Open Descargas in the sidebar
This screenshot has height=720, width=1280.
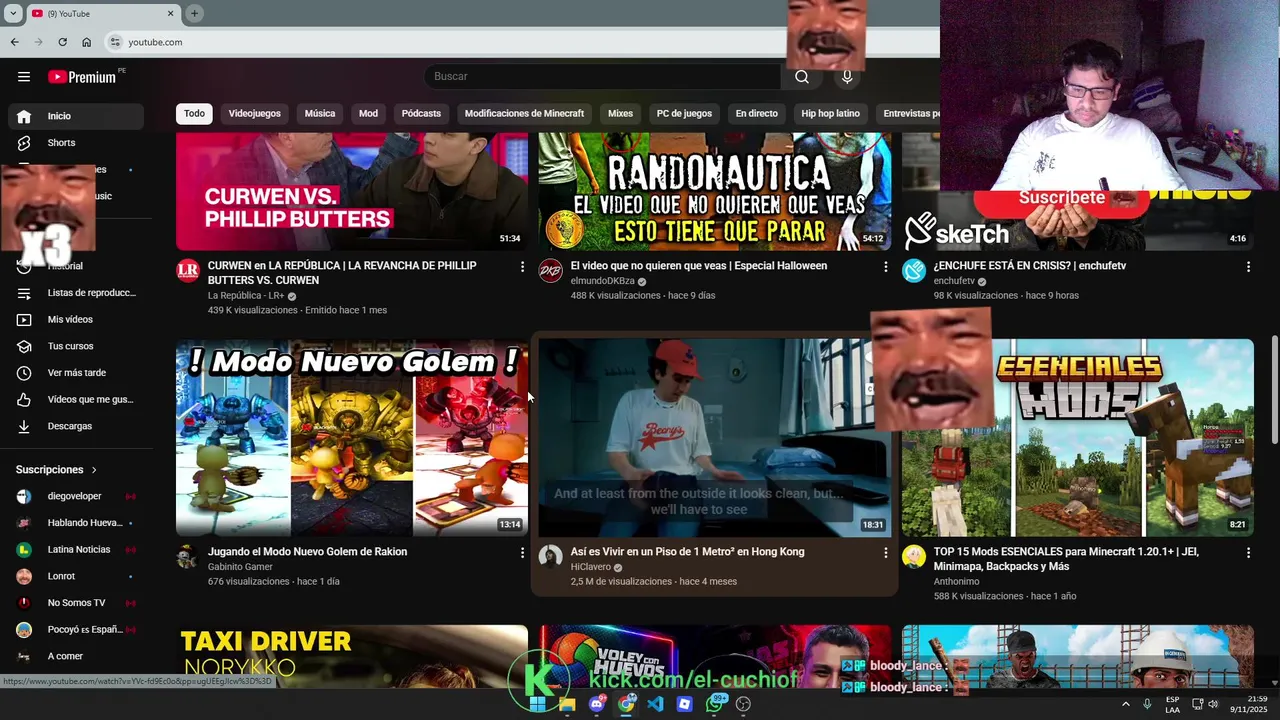[x=76, y=426]
